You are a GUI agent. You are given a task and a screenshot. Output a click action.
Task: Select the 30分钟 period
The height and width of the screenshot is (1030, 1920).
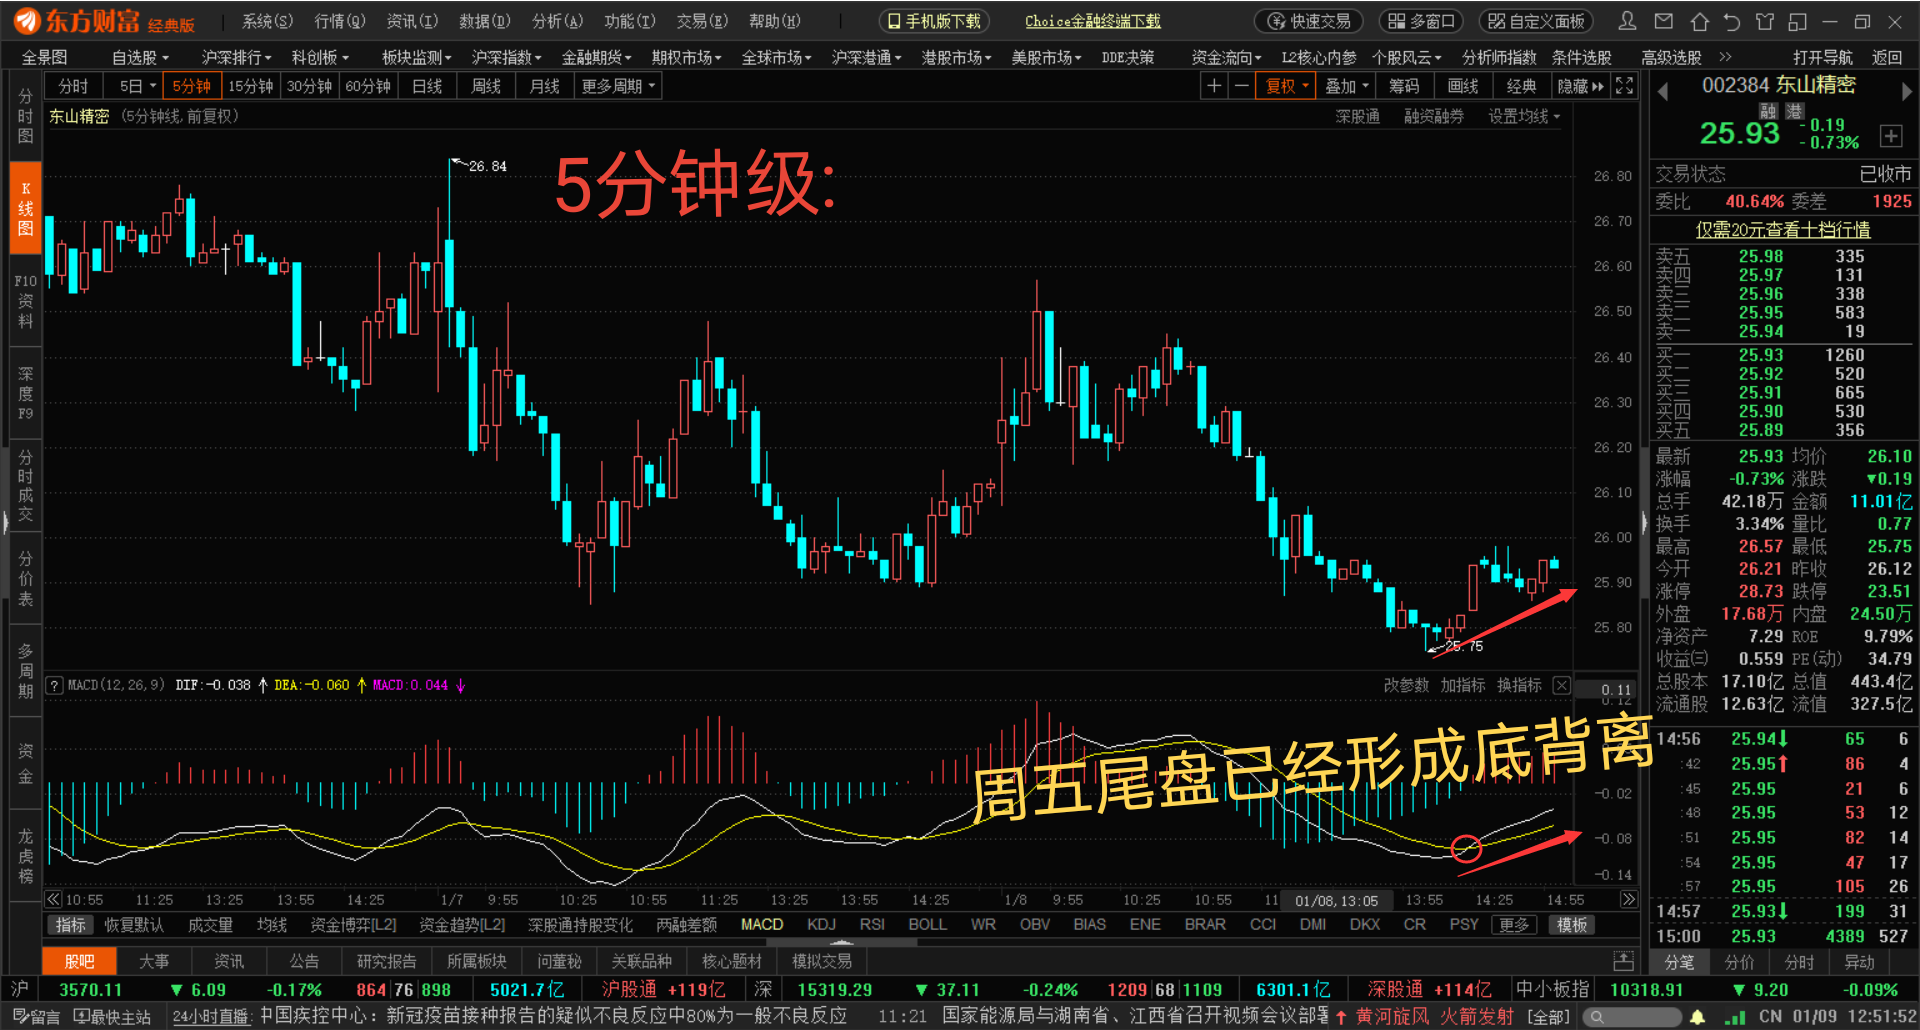click(x=309, y=86)
